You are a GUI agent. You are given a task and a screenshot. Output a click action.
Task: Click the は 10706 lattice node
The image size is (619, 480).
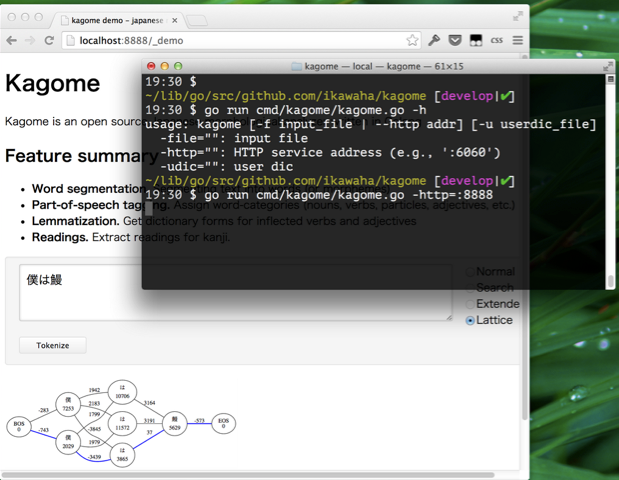[122, 392]
